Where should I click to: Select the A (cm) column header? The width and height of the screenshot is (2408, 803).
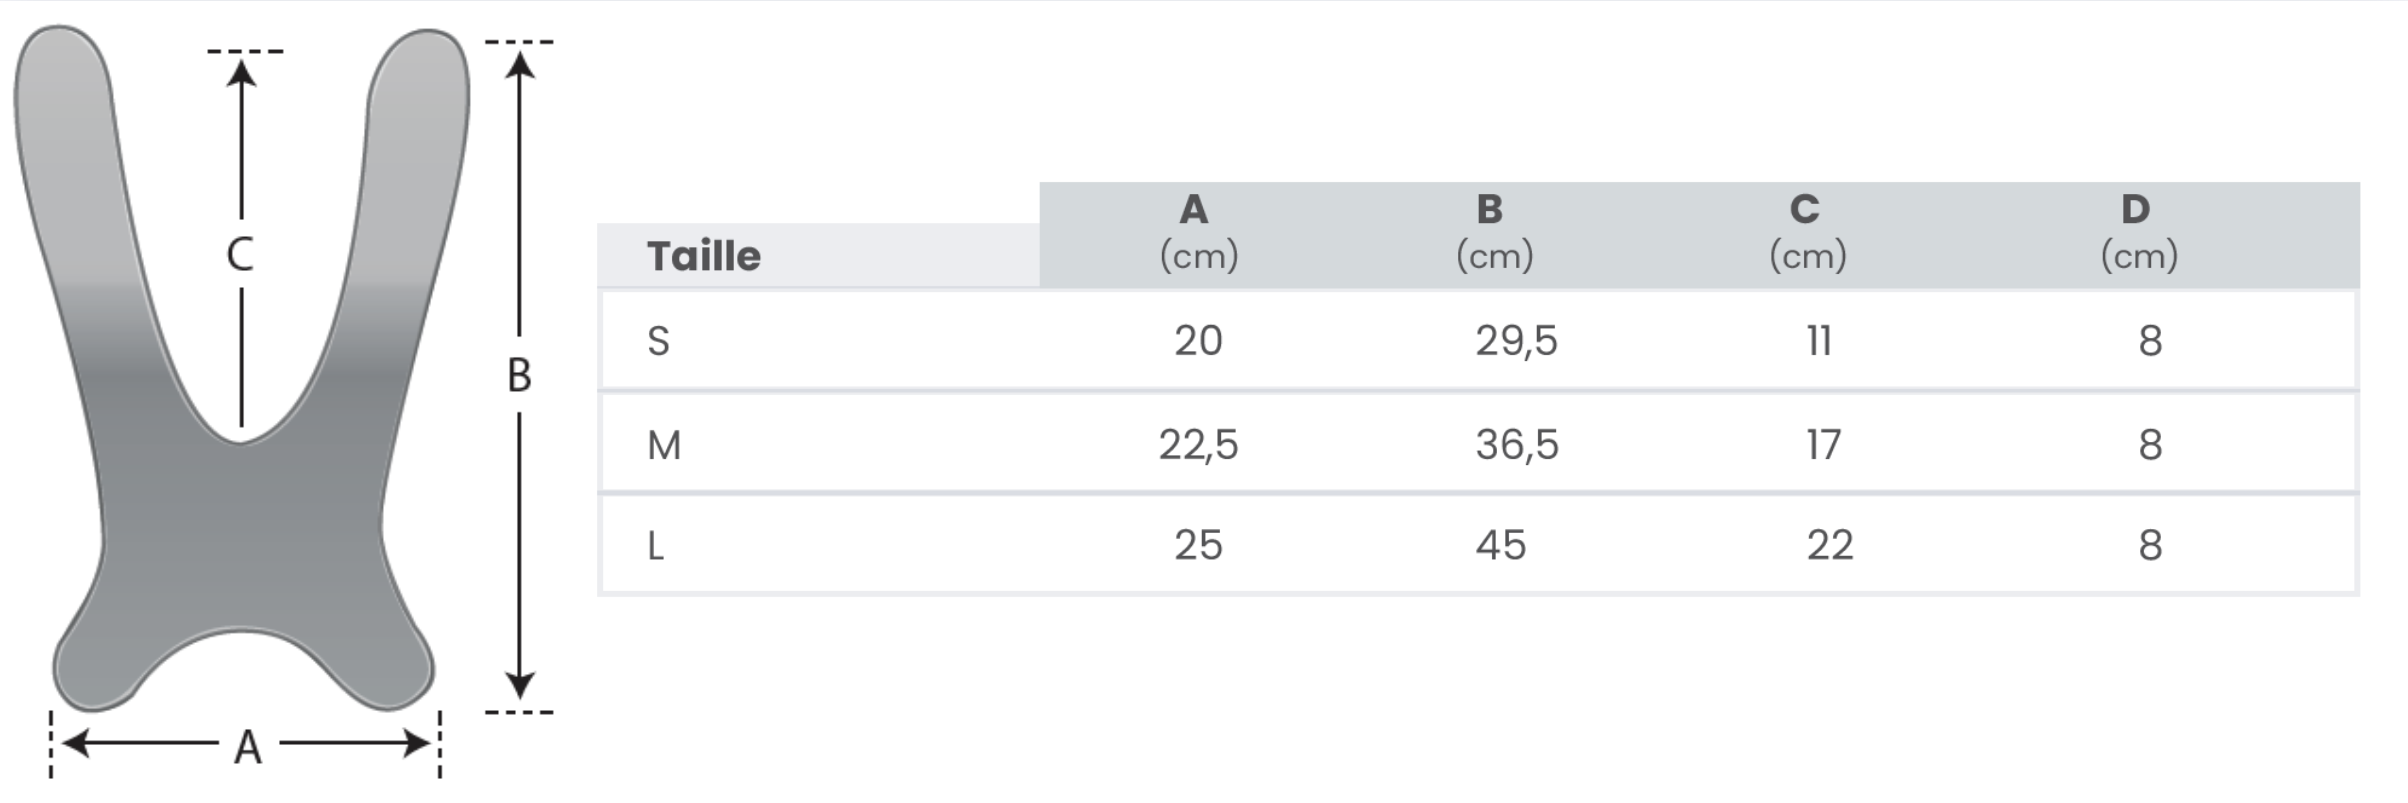(x=1198, y=233)
